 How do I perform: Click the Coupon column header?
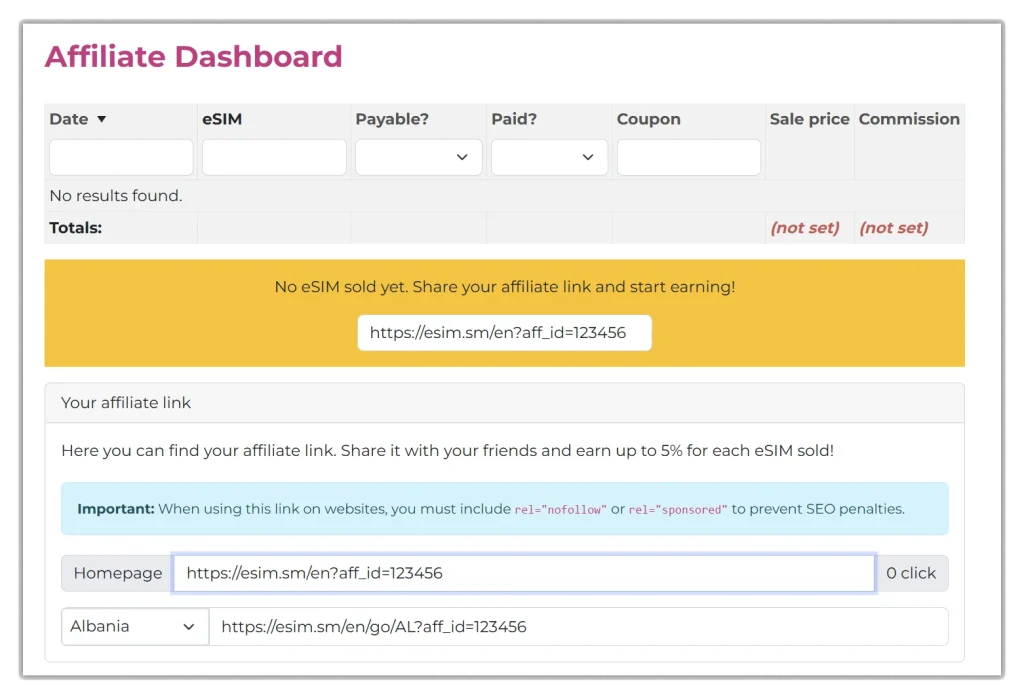click(x=648, y=119)
